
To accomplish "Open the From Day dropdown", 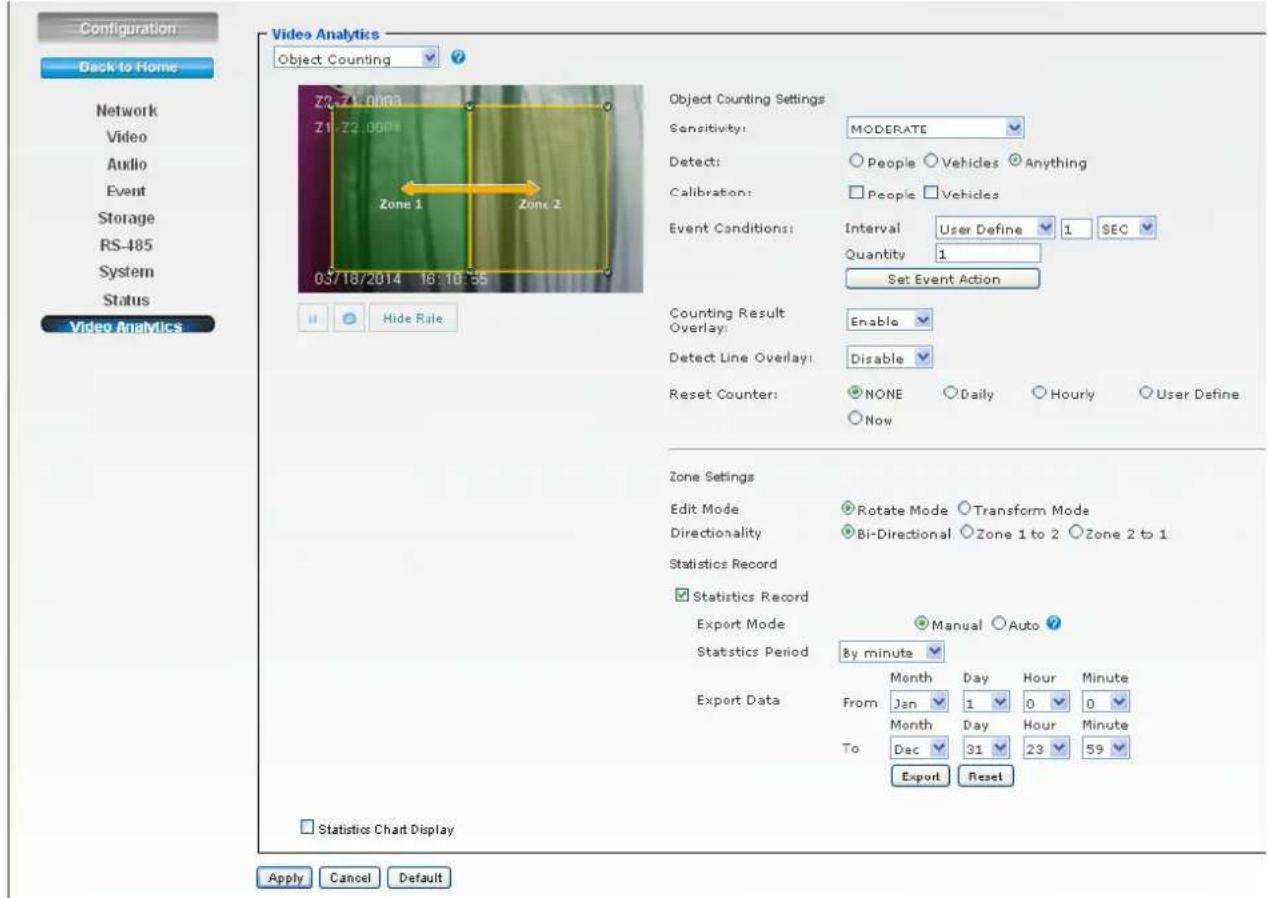I will click(x=989, y=703).
